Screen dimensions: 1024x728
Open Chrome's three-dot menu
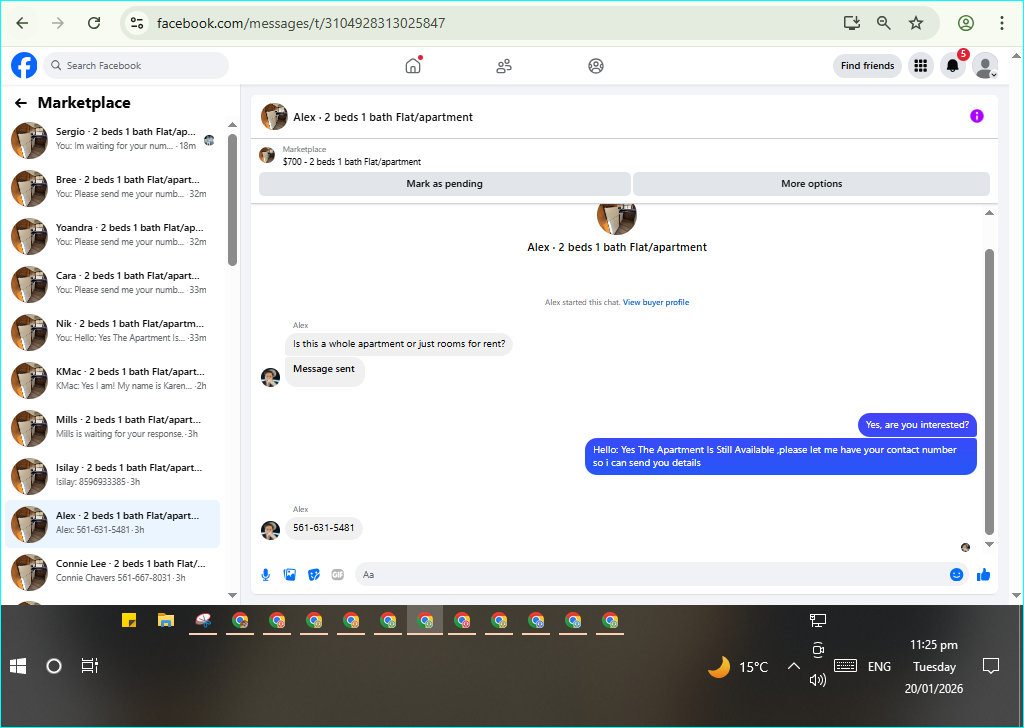1002,23
